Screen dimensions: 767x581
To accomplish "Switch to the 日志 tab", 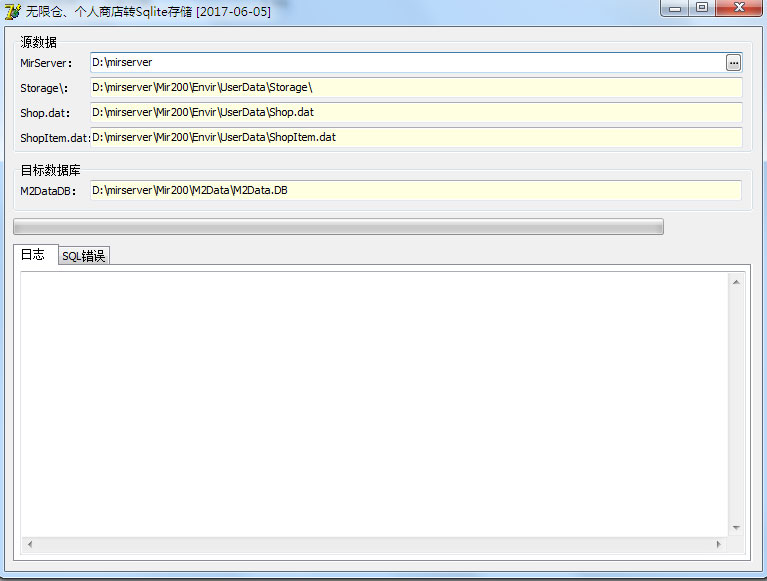I will coord(33,254).
